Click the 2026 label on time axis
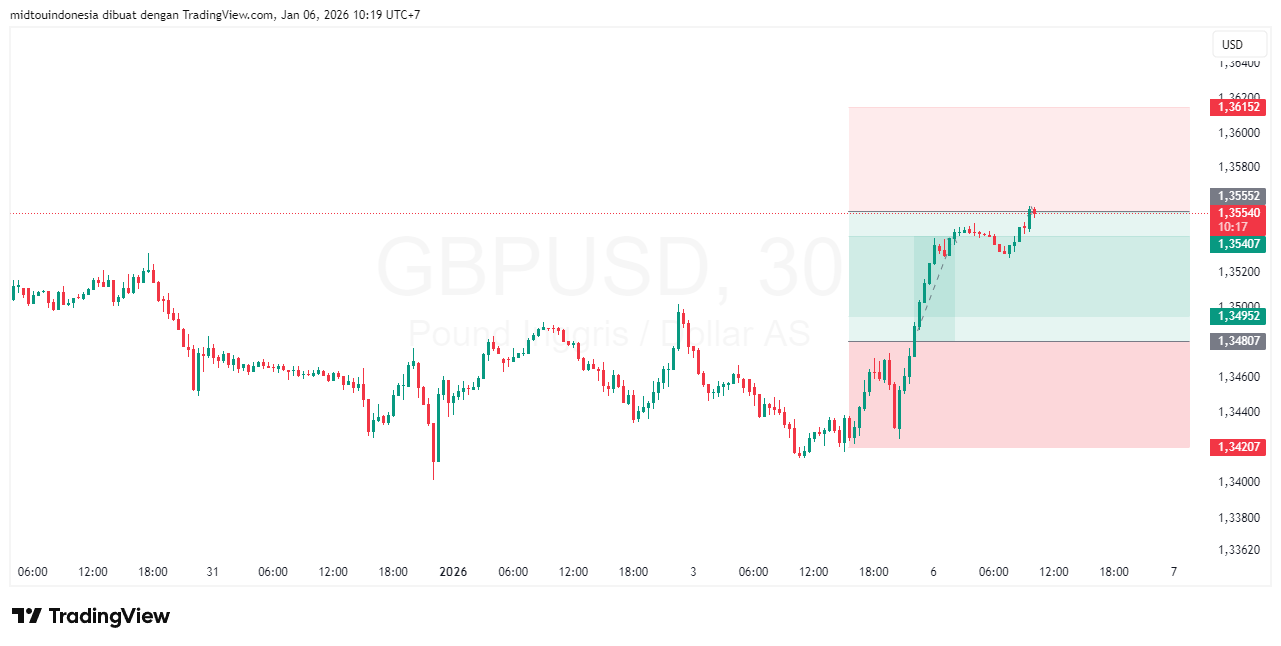The image size is (1281, 646). 453,572
